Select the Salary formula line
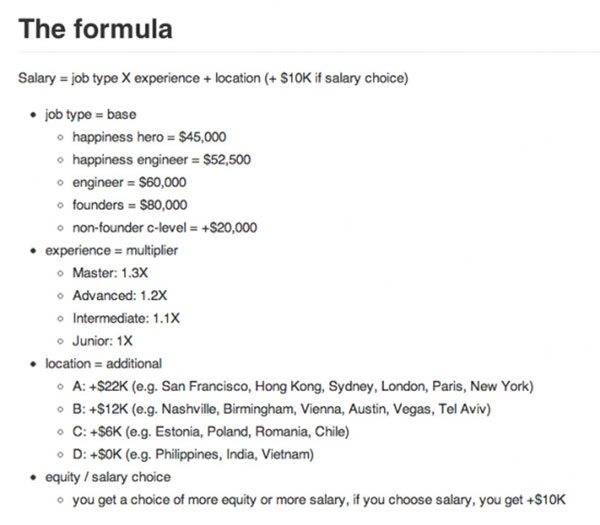600x525 pixels. coord(213,78)
